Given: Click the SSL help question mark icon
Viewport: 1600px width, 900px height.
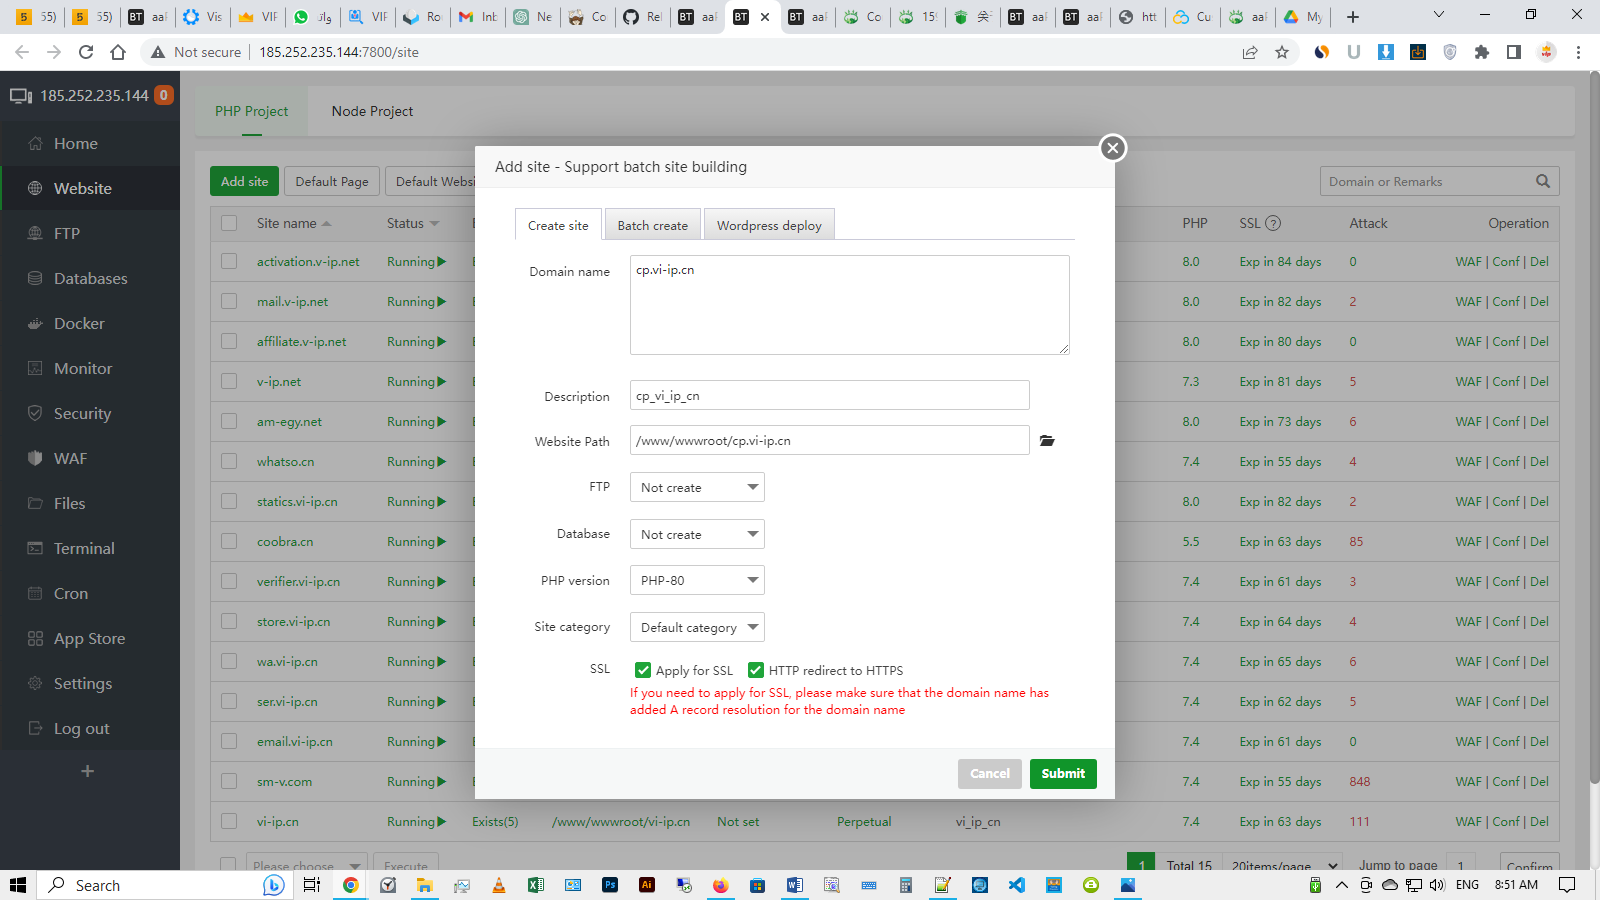Looking at the screenshot, I should tap(1273, 223).
